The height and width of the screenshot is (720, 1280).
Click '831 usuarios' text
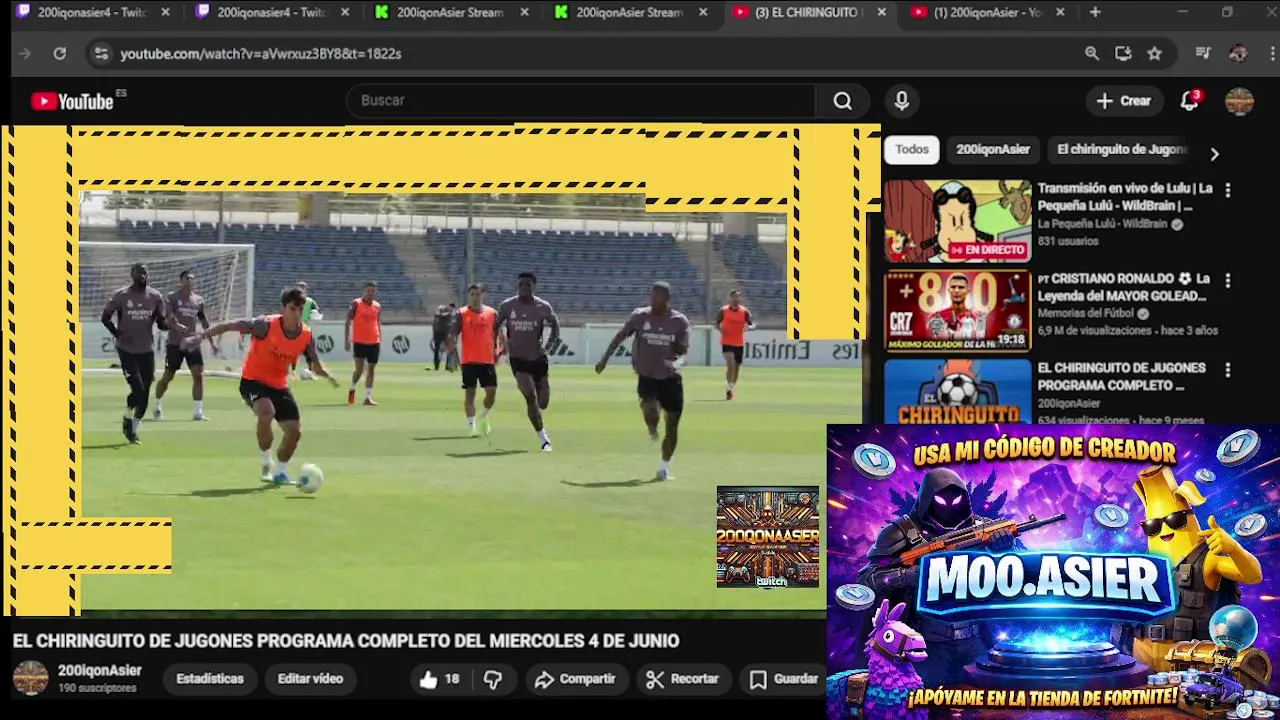click(x=1068, y=241)
